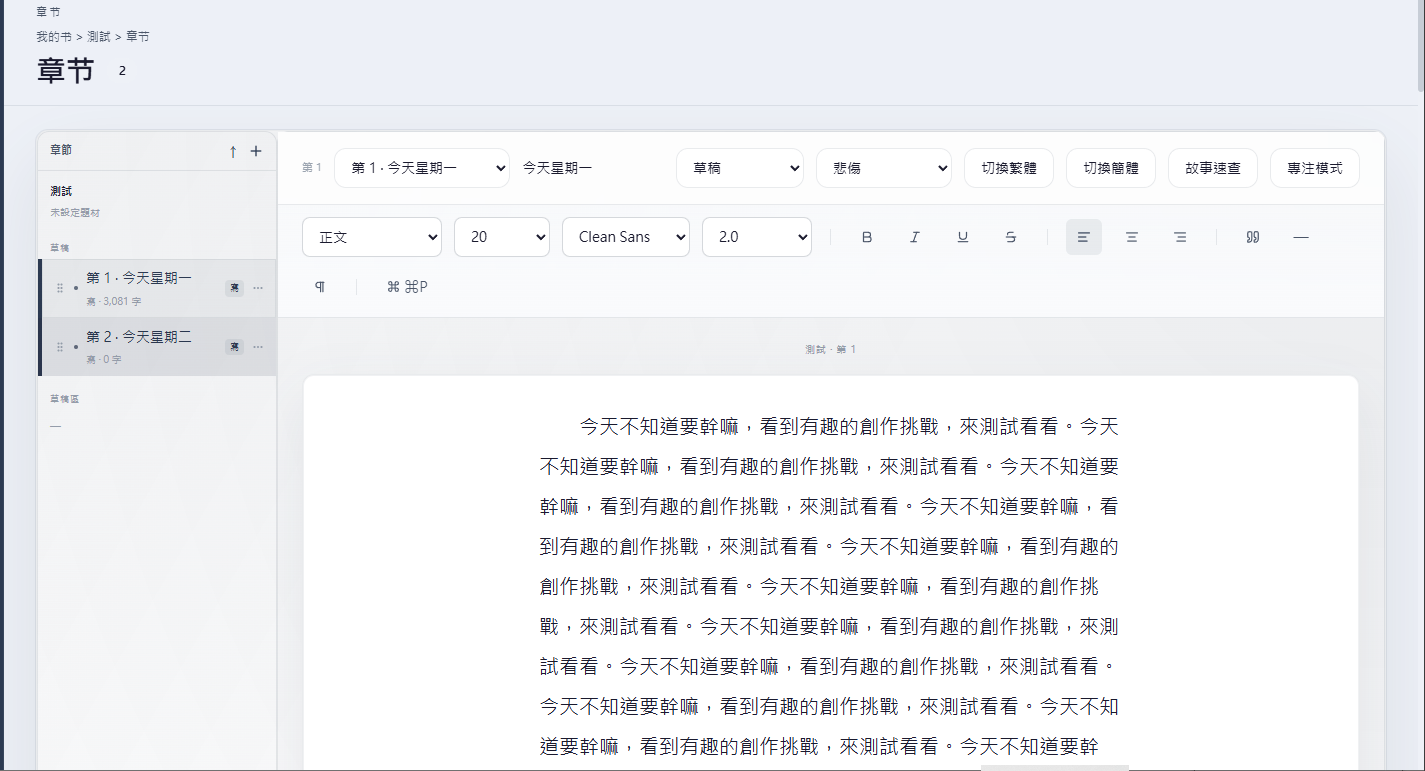Click the 稿 badge on chapter 2 row
This screenshot has height=771, width=1425.
(x=234, y=346)
